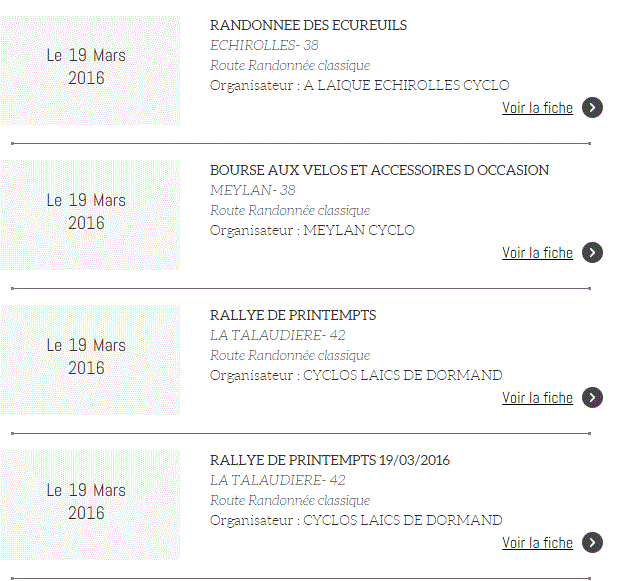This screenshot has width=623, height=581.
Task: Open Voir la fiche for Echirolles event
Action: click(537, 108)
